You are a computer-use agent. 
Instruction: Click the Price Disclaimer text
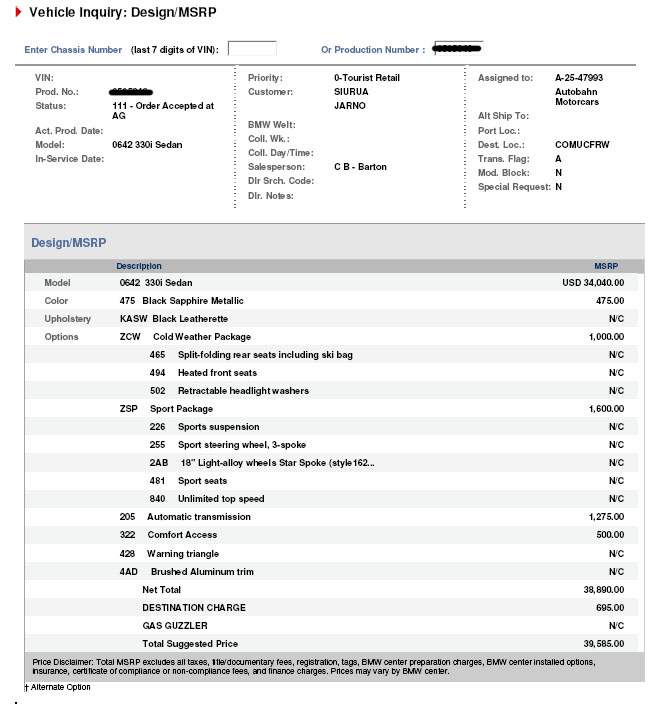[x=313, y=666]
